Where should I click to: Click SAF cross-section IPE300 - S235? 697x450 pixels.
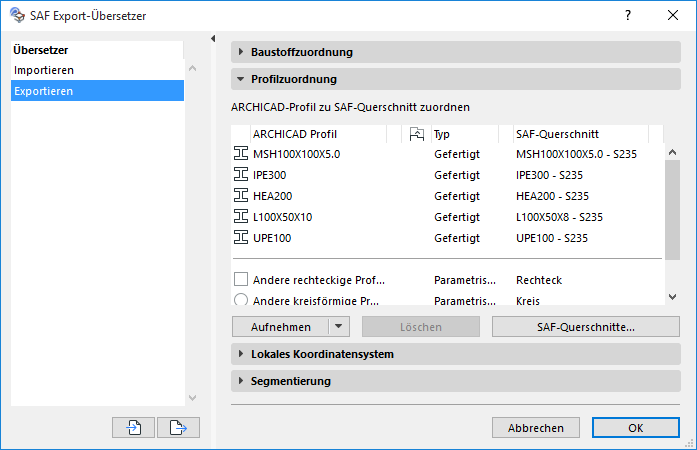(549, 175)
